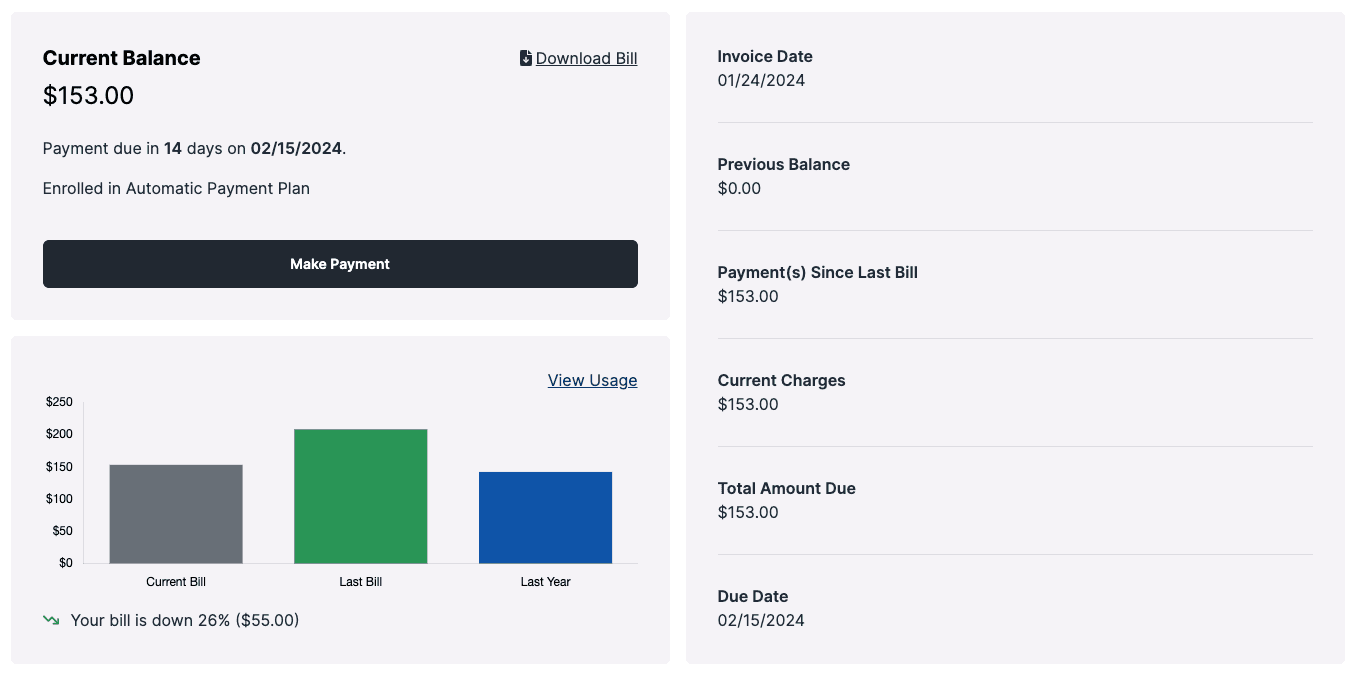Click the $0 y-axis label

(x=66, y=563)
